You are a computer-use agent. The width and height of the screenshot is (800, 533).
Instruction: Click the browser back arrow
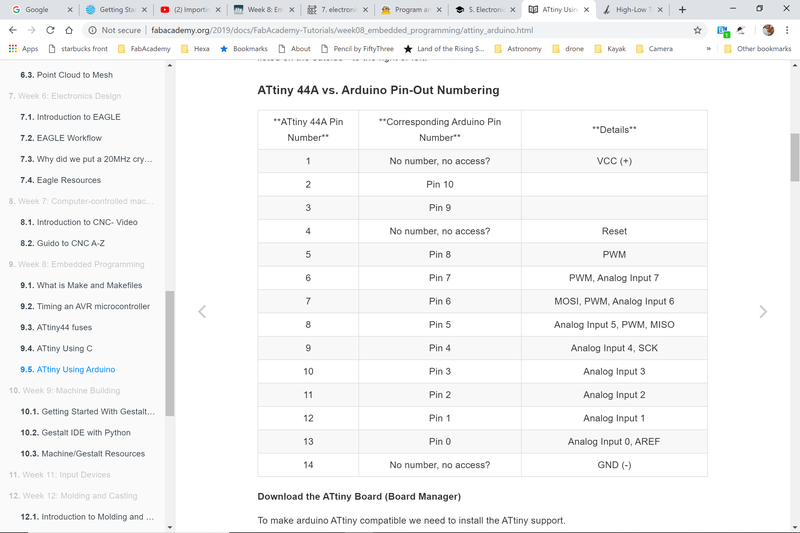[13, 30]
